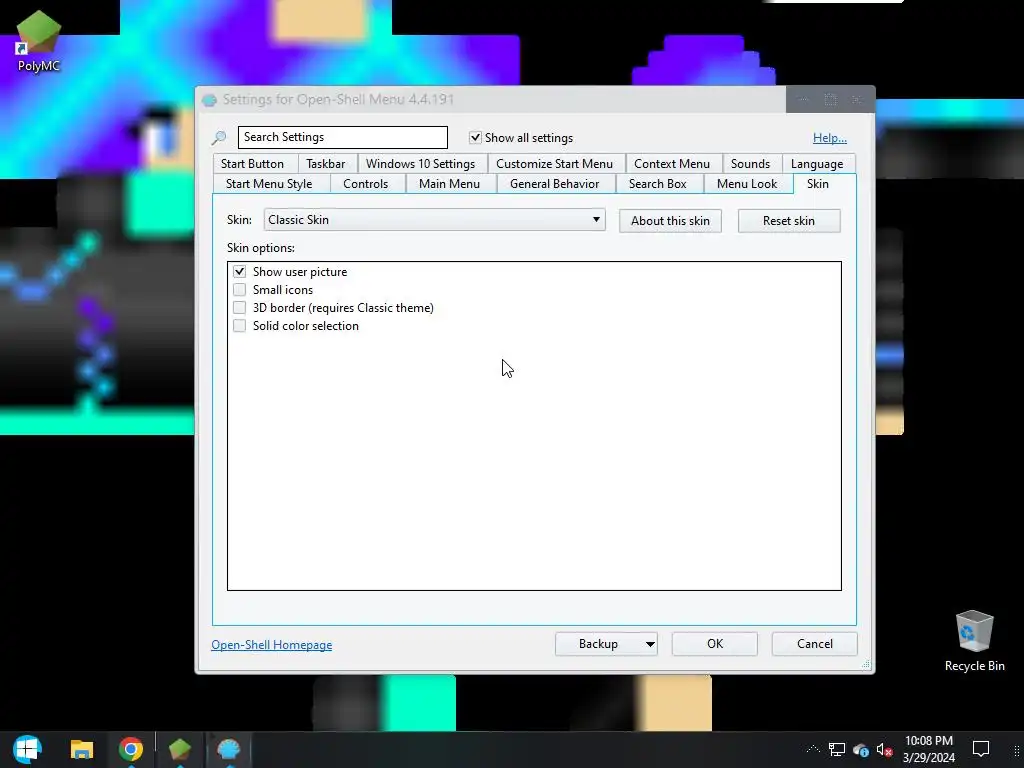Open the Windows 10 Settings tab

pyautogui.click(x=420, y=164)
